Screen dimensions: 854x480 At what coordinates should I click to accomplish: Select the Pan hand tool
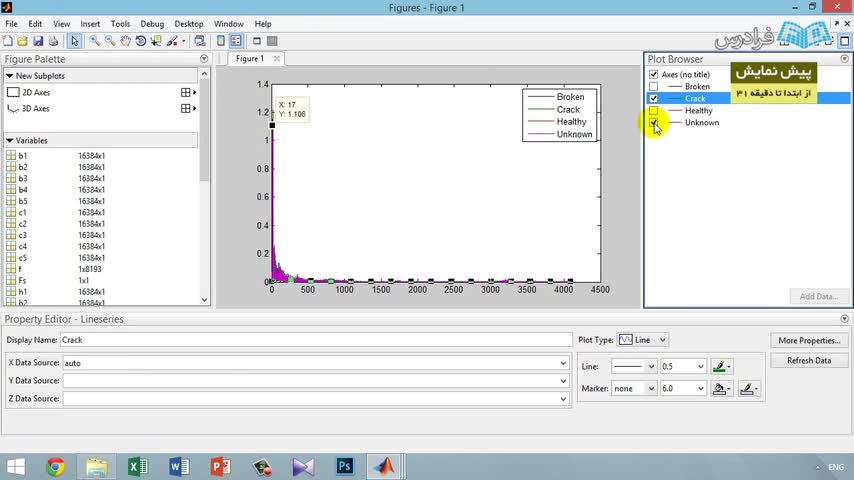(x=125, y=41)
